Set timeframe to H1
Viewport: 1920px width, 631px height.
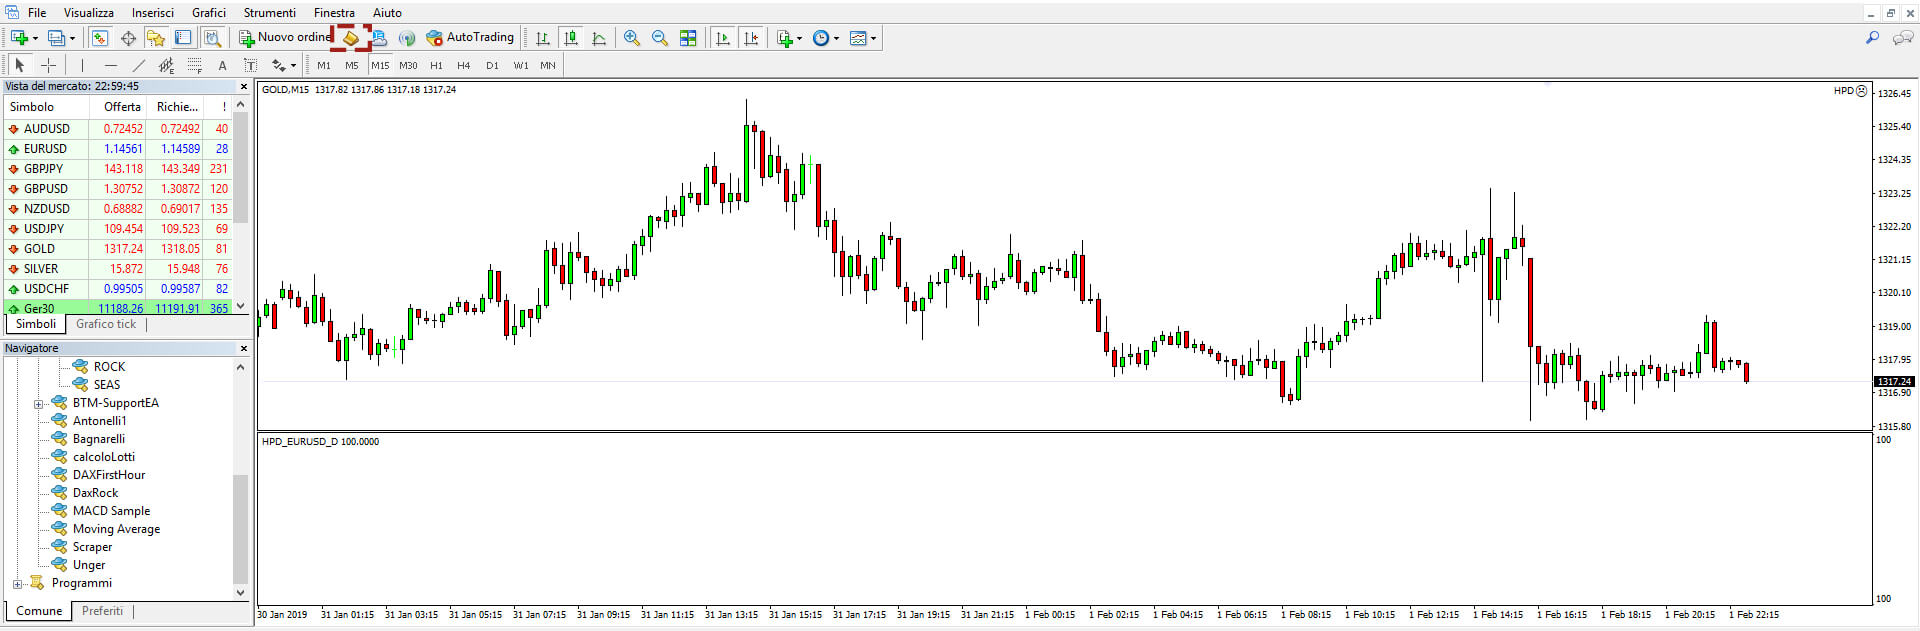coord(436,65)
